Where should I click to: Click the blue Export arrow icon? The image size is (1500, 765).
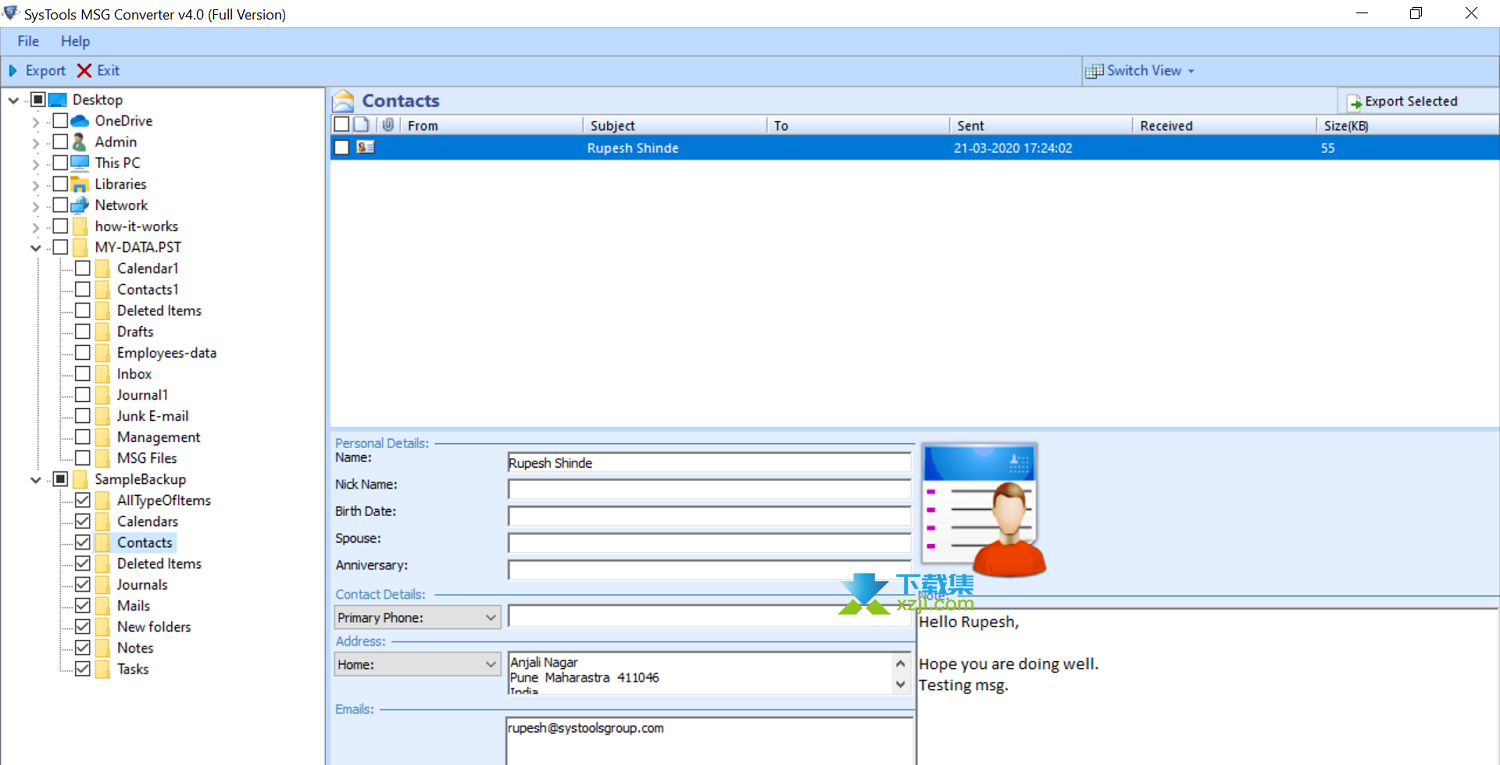point(13,70)
